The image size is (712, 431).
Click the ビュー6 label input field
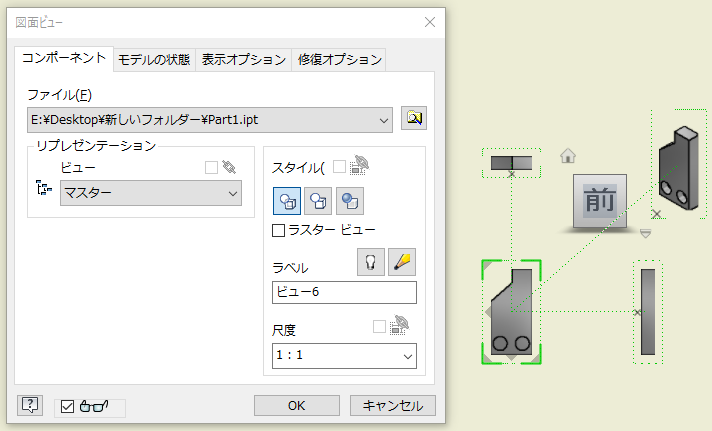pyautogui.click(x=344, y=292)
